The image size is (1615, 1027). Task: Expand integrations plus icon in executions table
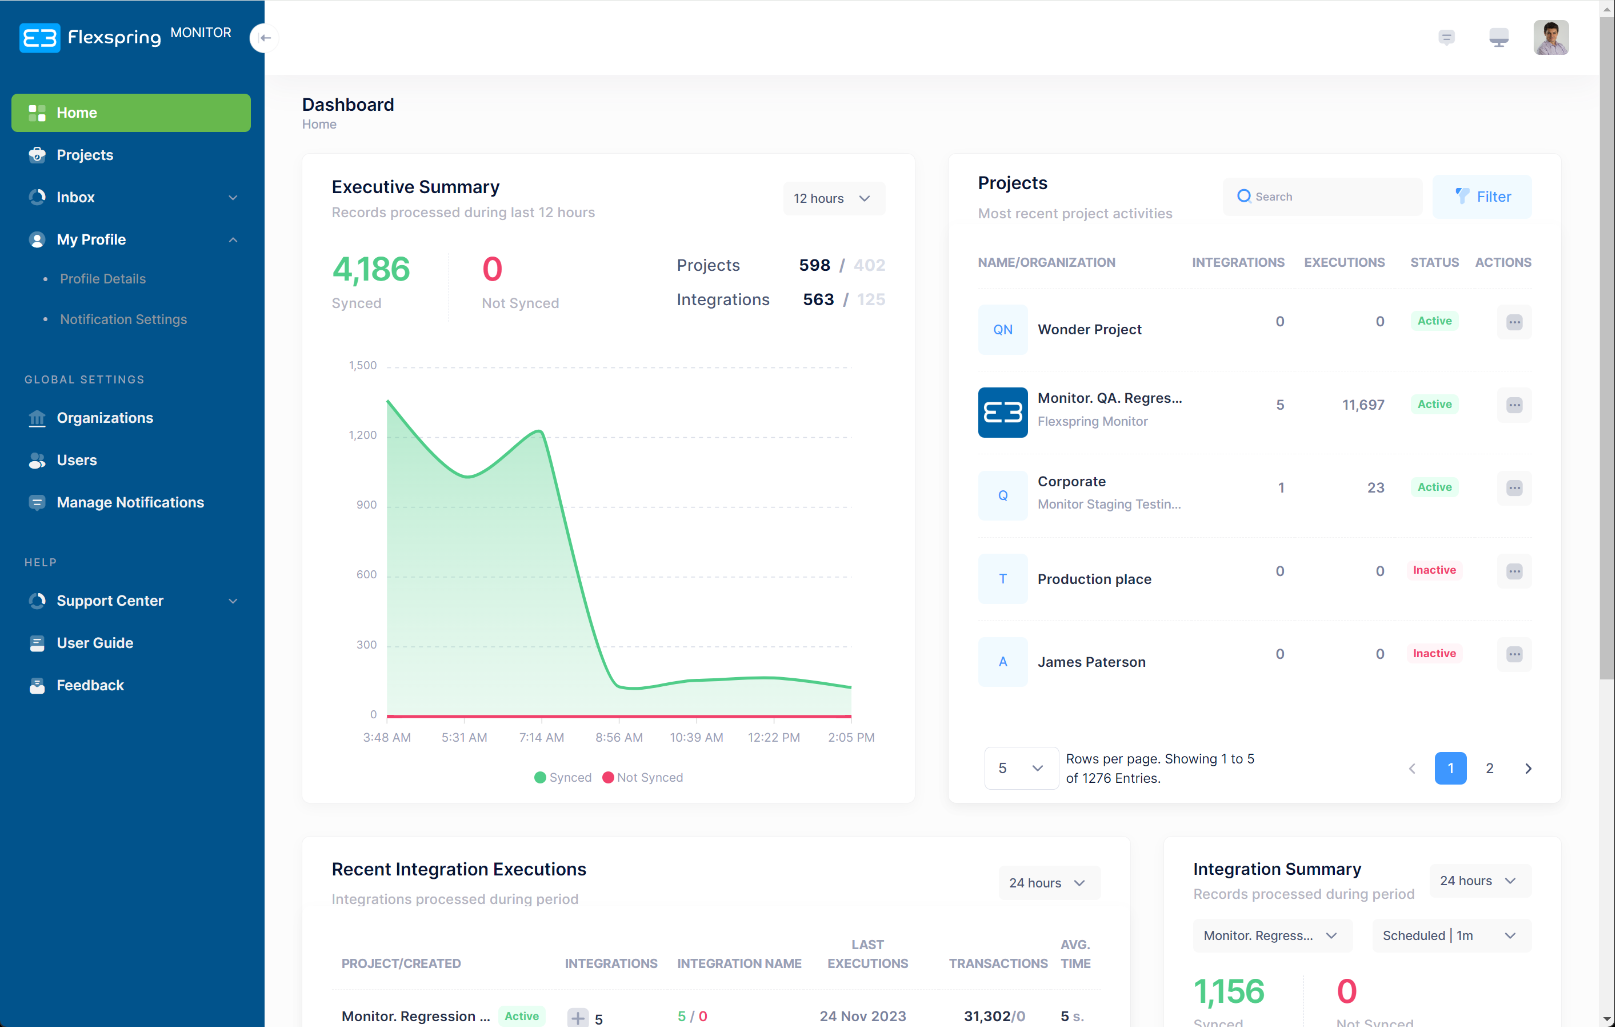[578, 1018]
